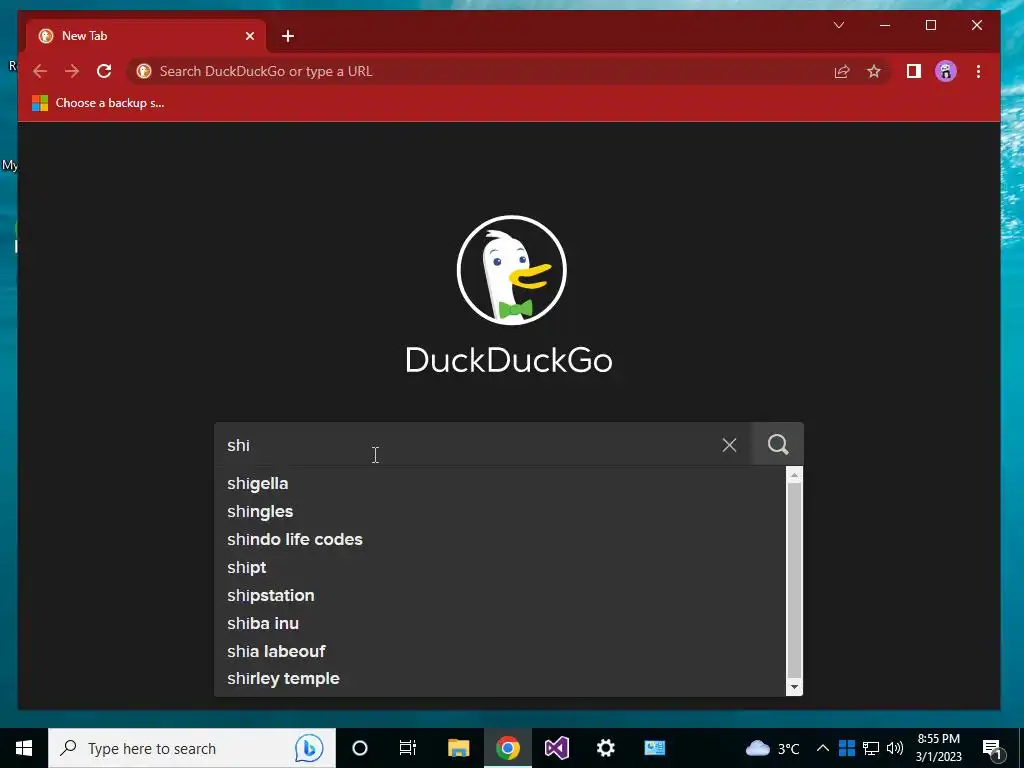The image size is (1024, 768).
Task: Choose the 'shigella' suggestion
Action: click(500, 483)
